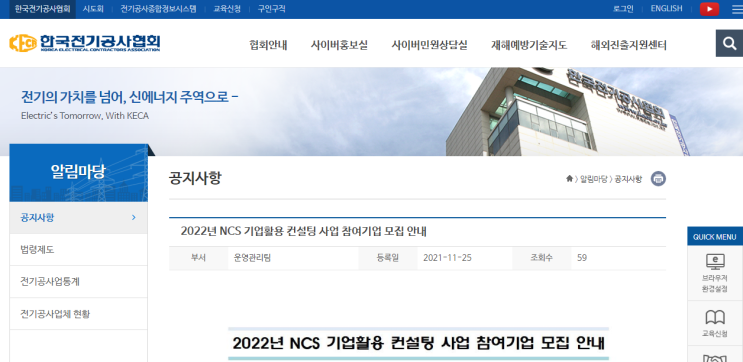Click 알림마당 breadcrumb link
Viewport: 743px width, 362px height.
click(x=593, y=179)
